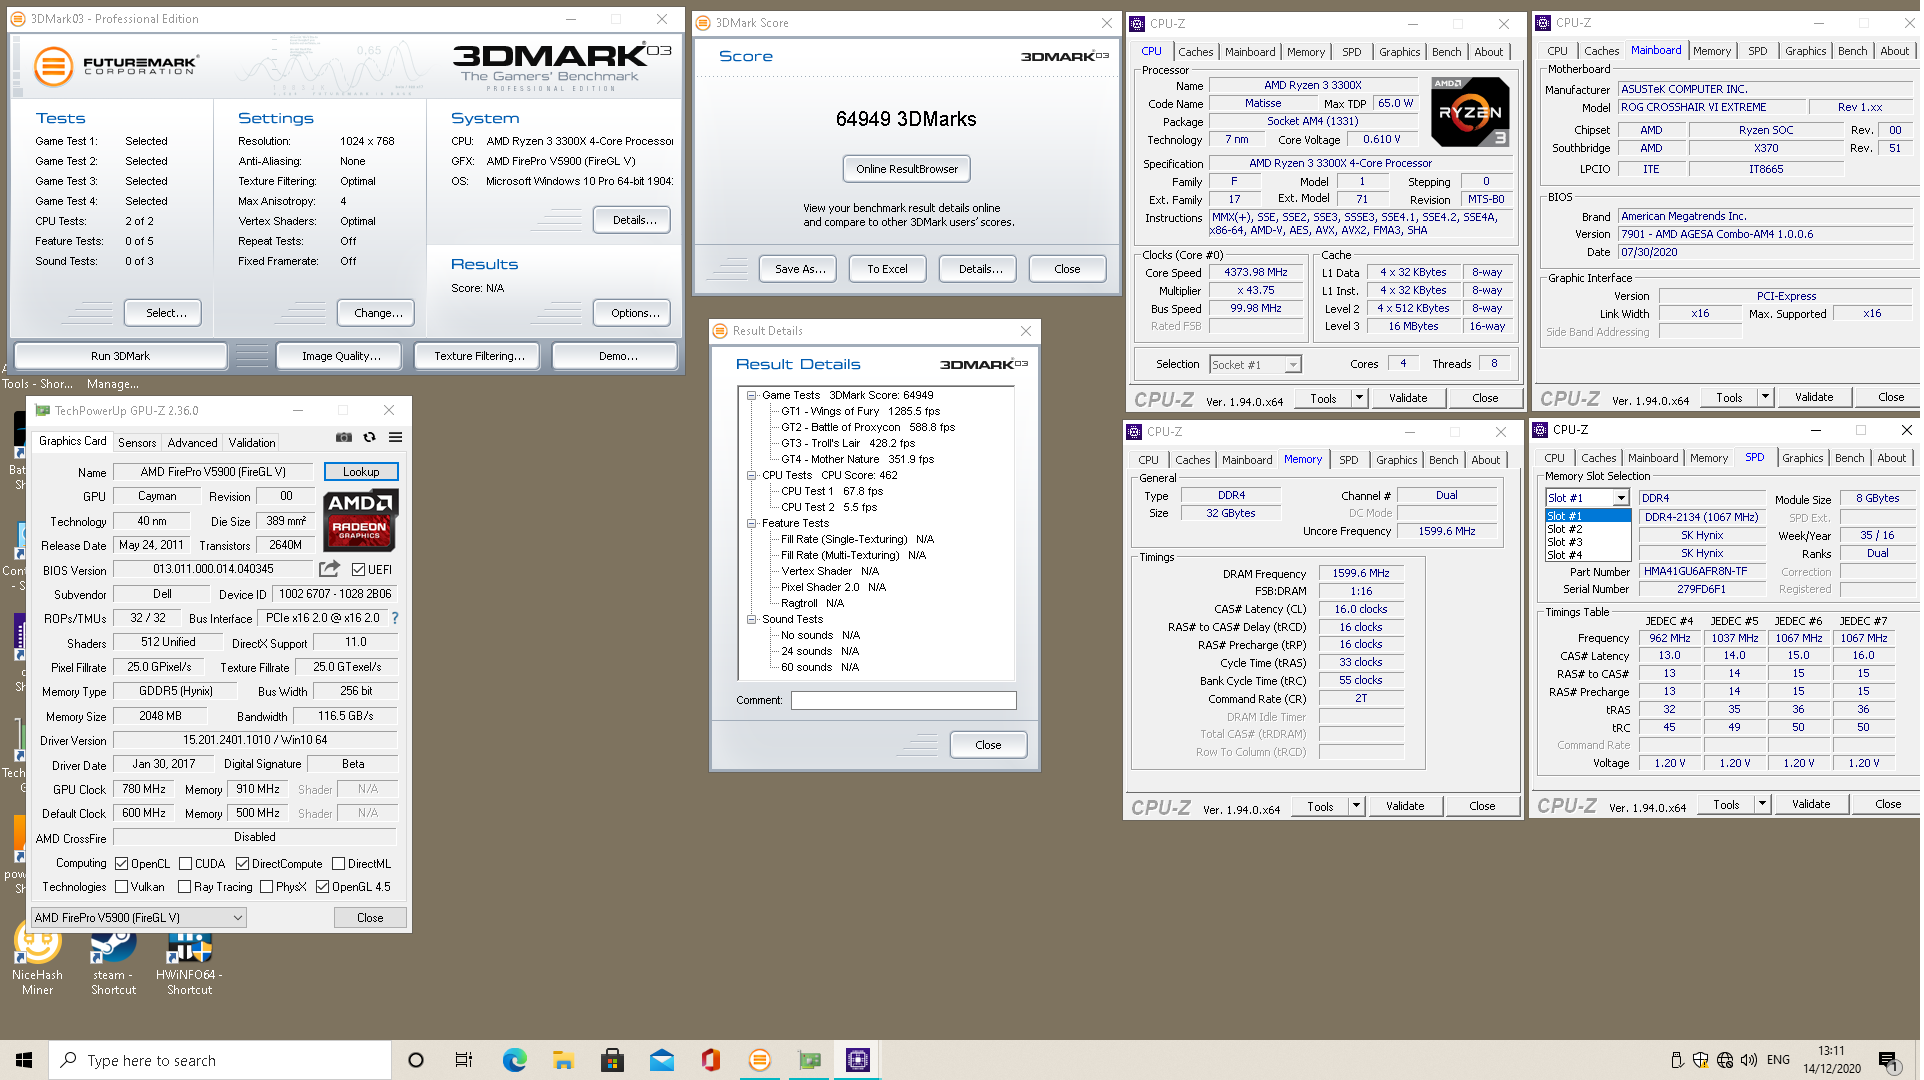Screen dimensions: 1924x1080
Task: Open the Graphics tab in CPU-Z SPD window
Action: [x=1802, y=458]
